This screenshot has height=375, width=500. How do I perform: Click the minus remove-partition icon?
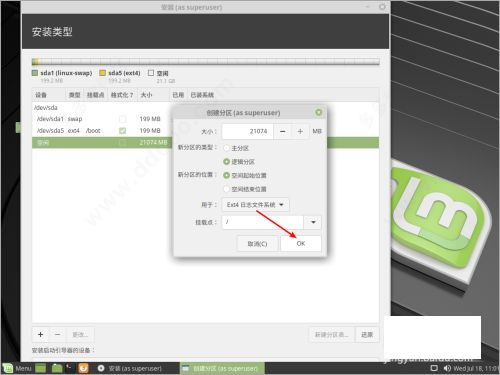pos(57,334)
